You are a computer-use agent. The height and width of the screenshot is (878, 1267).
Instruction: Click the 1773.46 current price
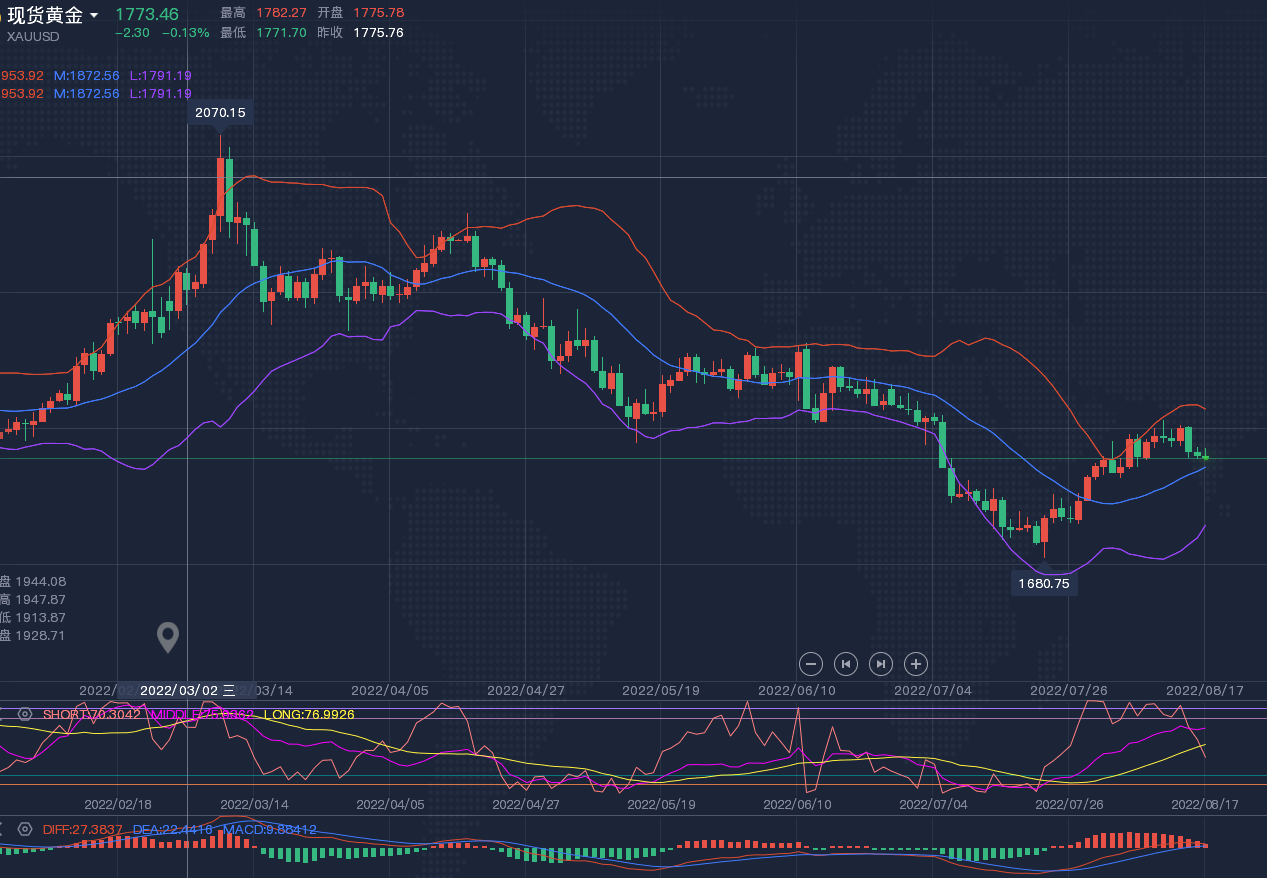(x=147, y=14)
